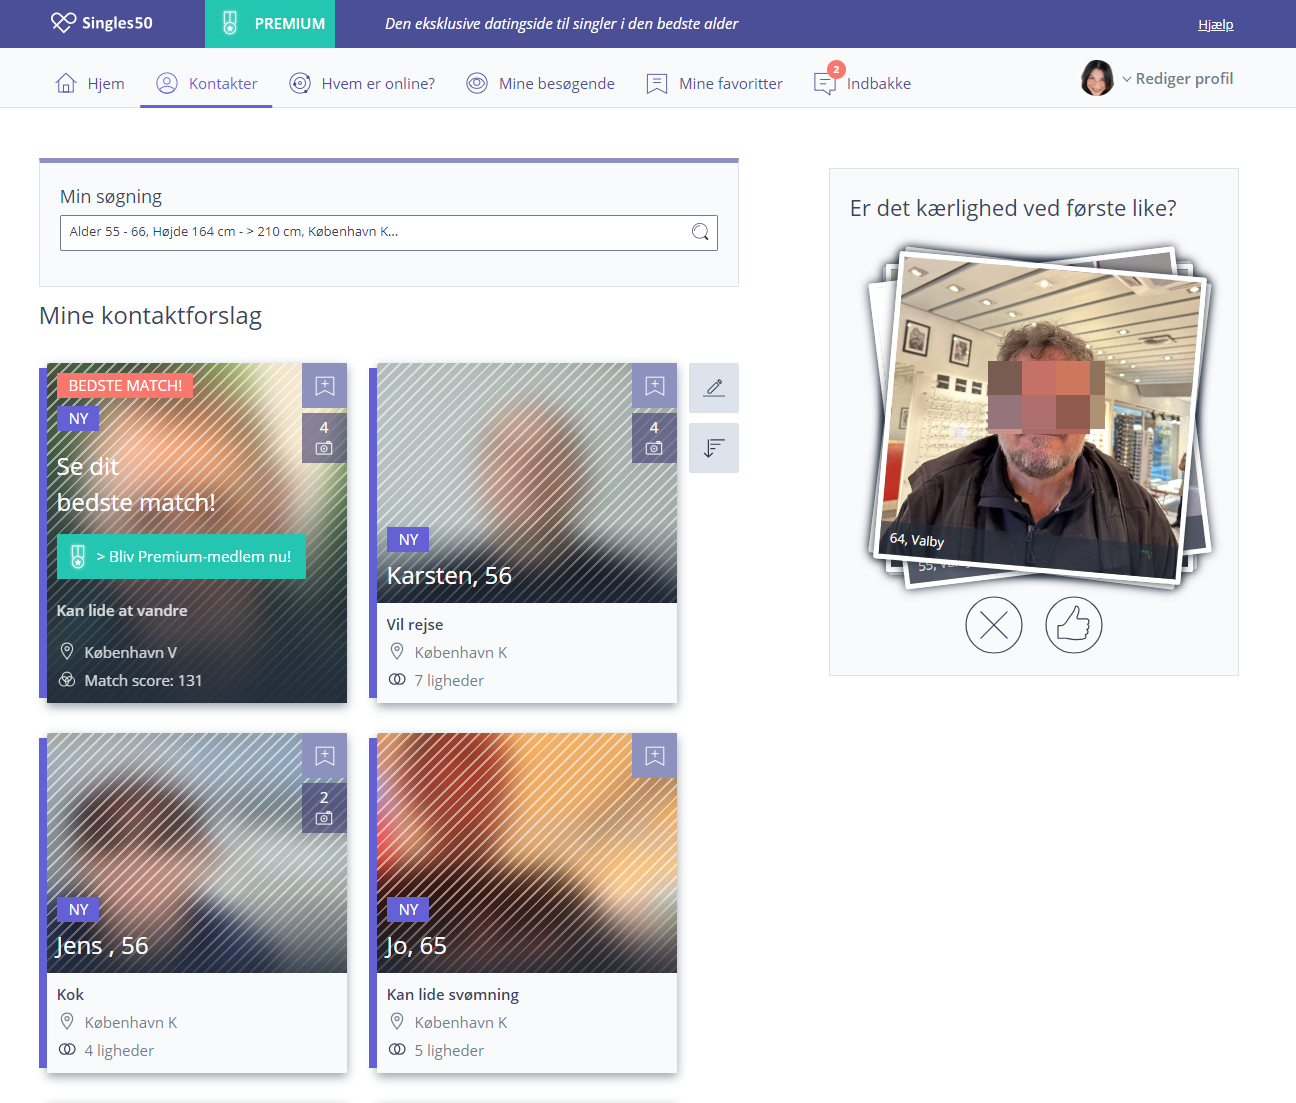Click the search magnifier icon
The width and height of the screenshot is (1296, 1103).
[x=701, y=232]
